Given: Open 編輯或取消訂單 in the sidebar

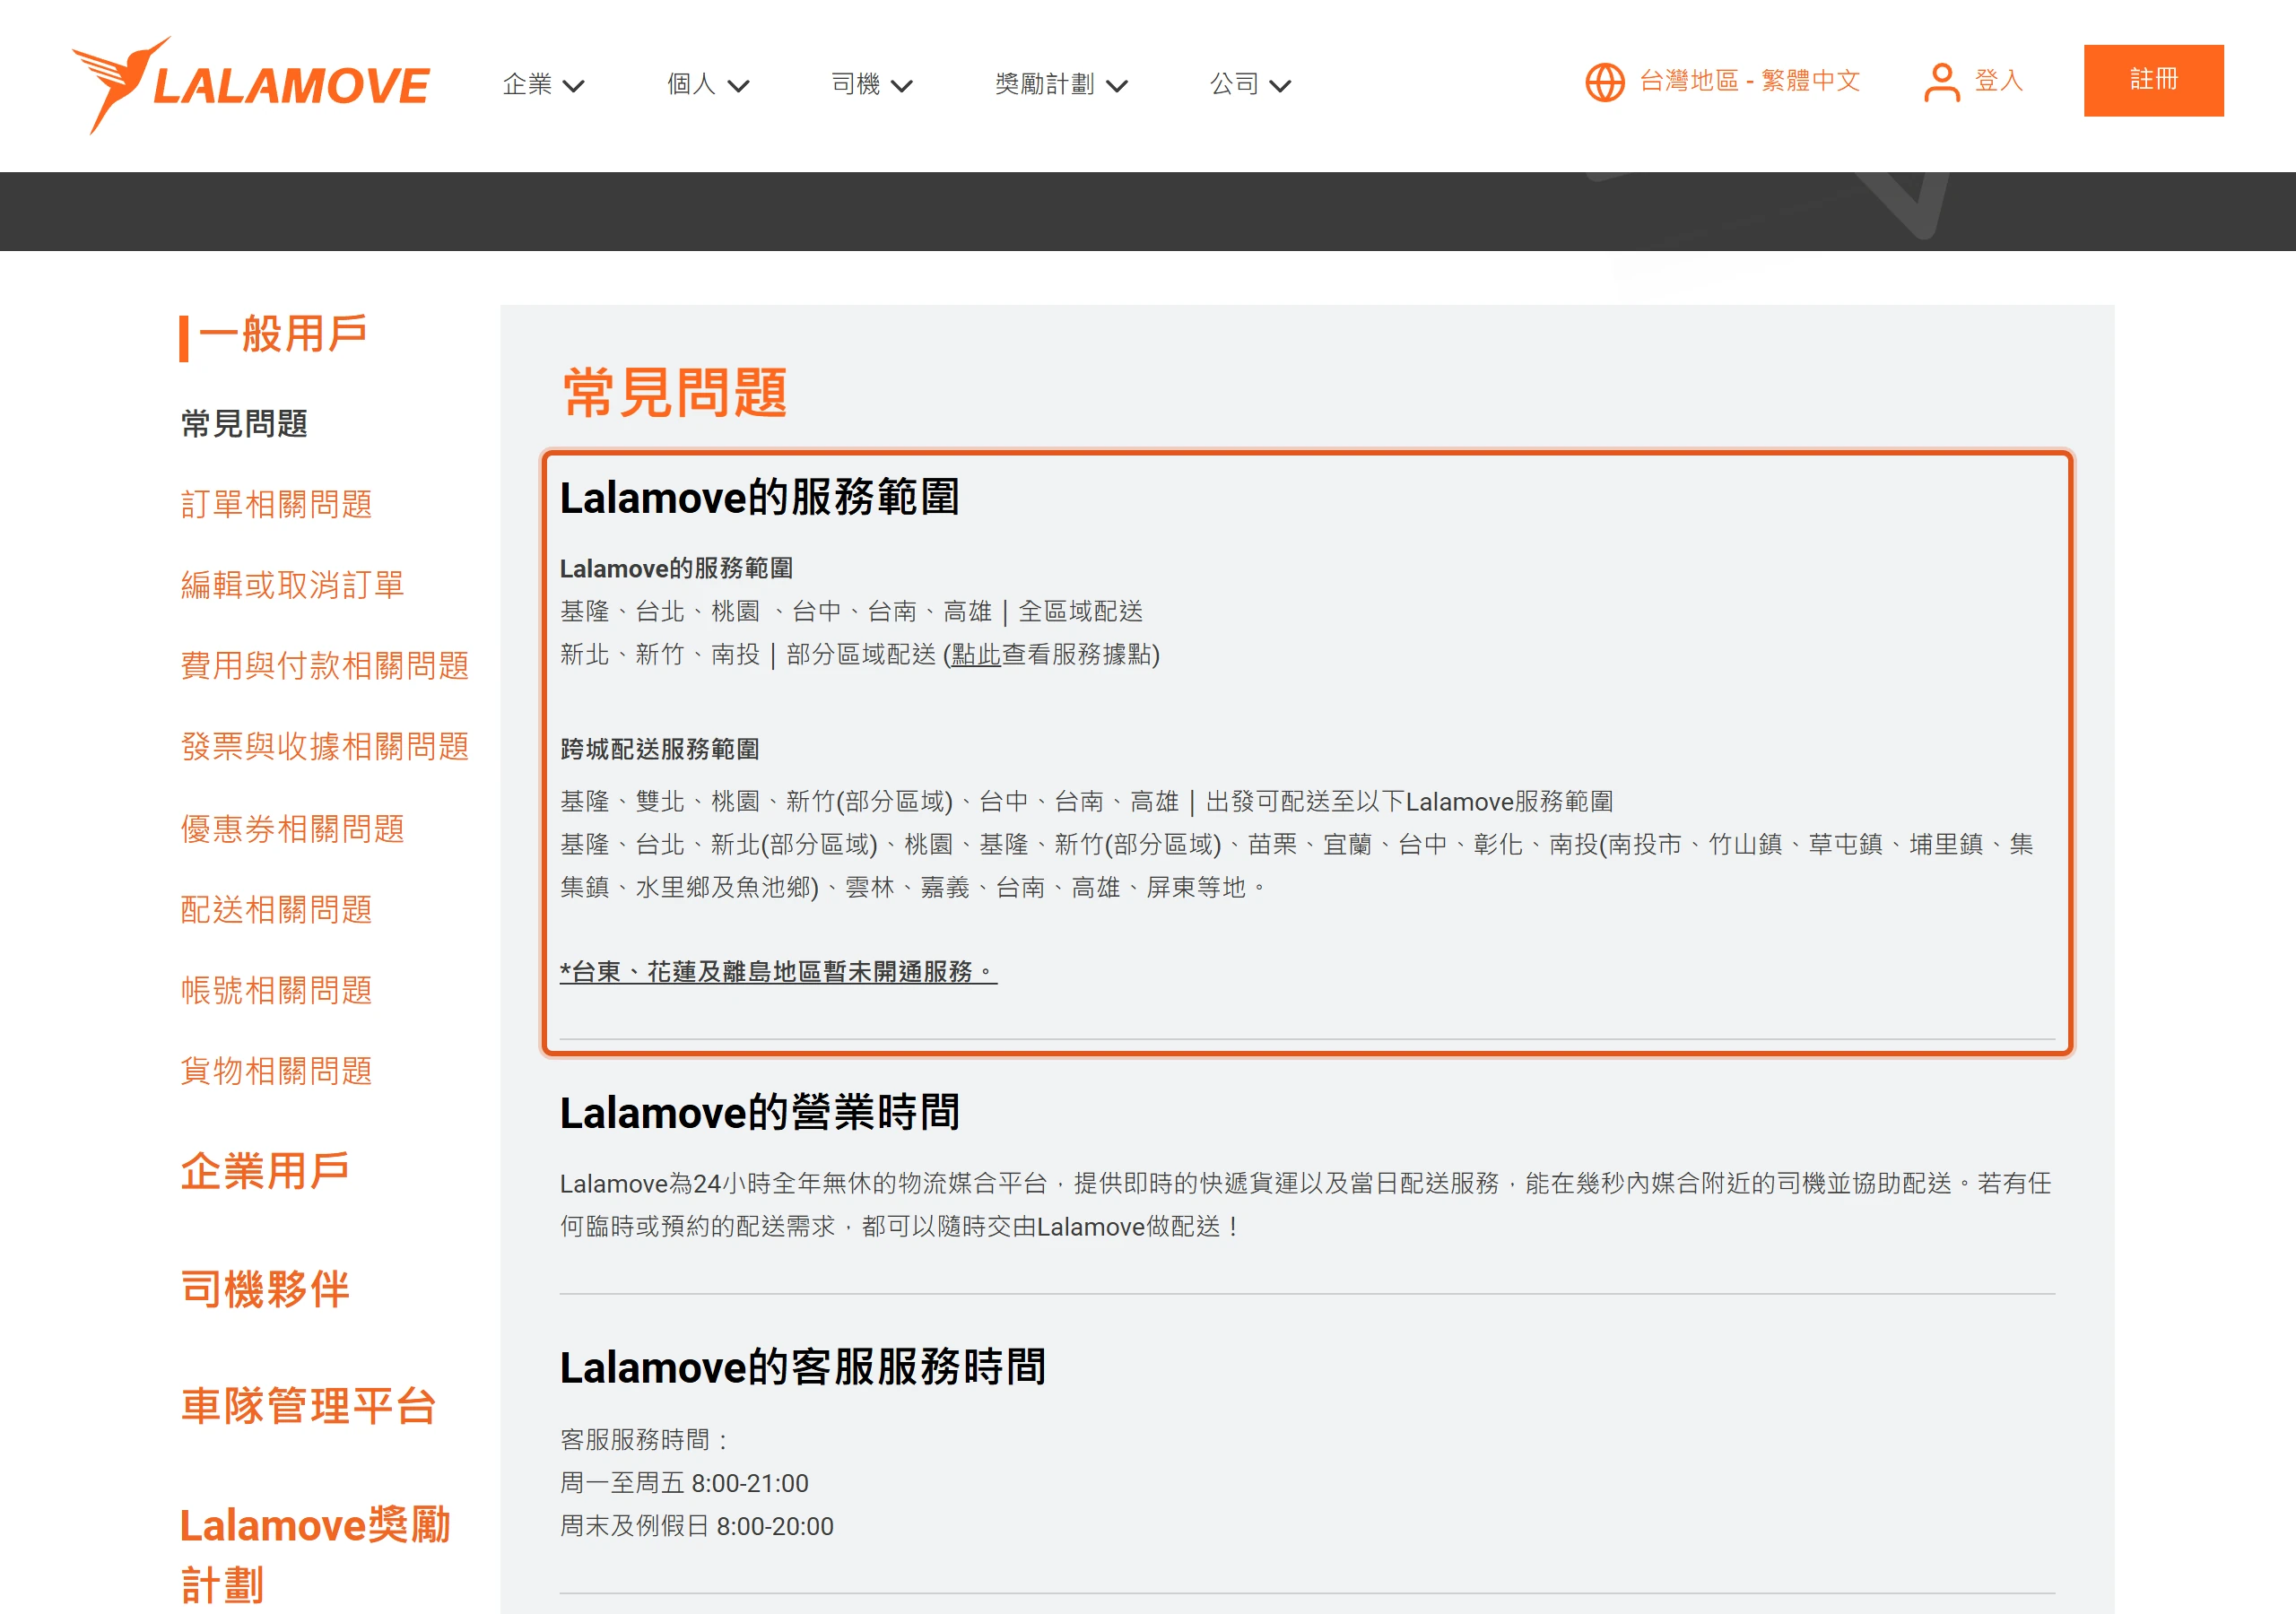Looking at the screenshot, I should tap(292, 585).
